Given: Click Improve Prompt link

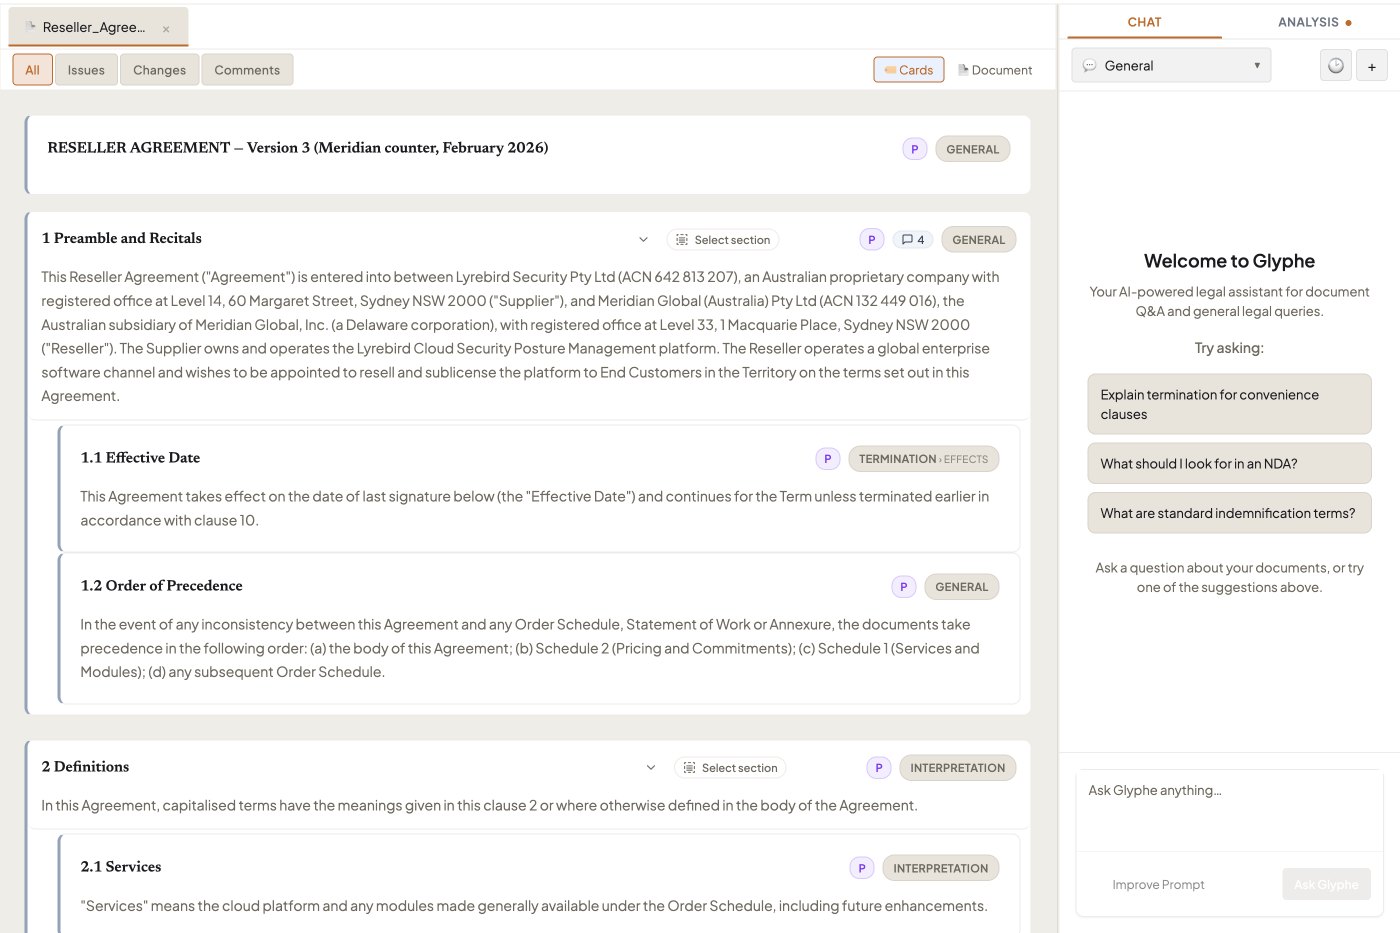Looking at the screenshot, I should (1158, 885).
